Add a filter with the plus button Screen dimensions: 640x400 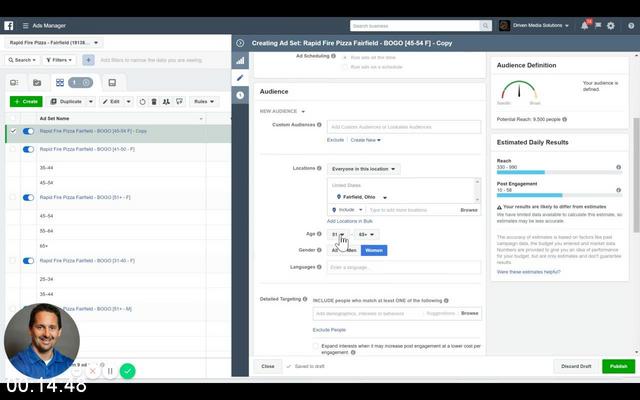(x=88, y=60)
